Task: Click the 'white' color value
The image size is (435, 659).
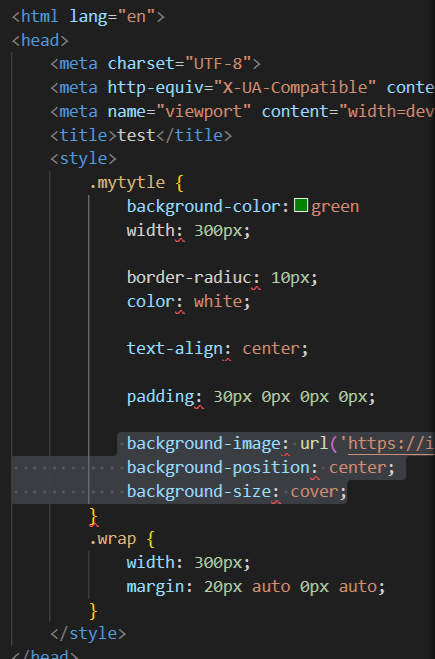Action: [218, 301]
